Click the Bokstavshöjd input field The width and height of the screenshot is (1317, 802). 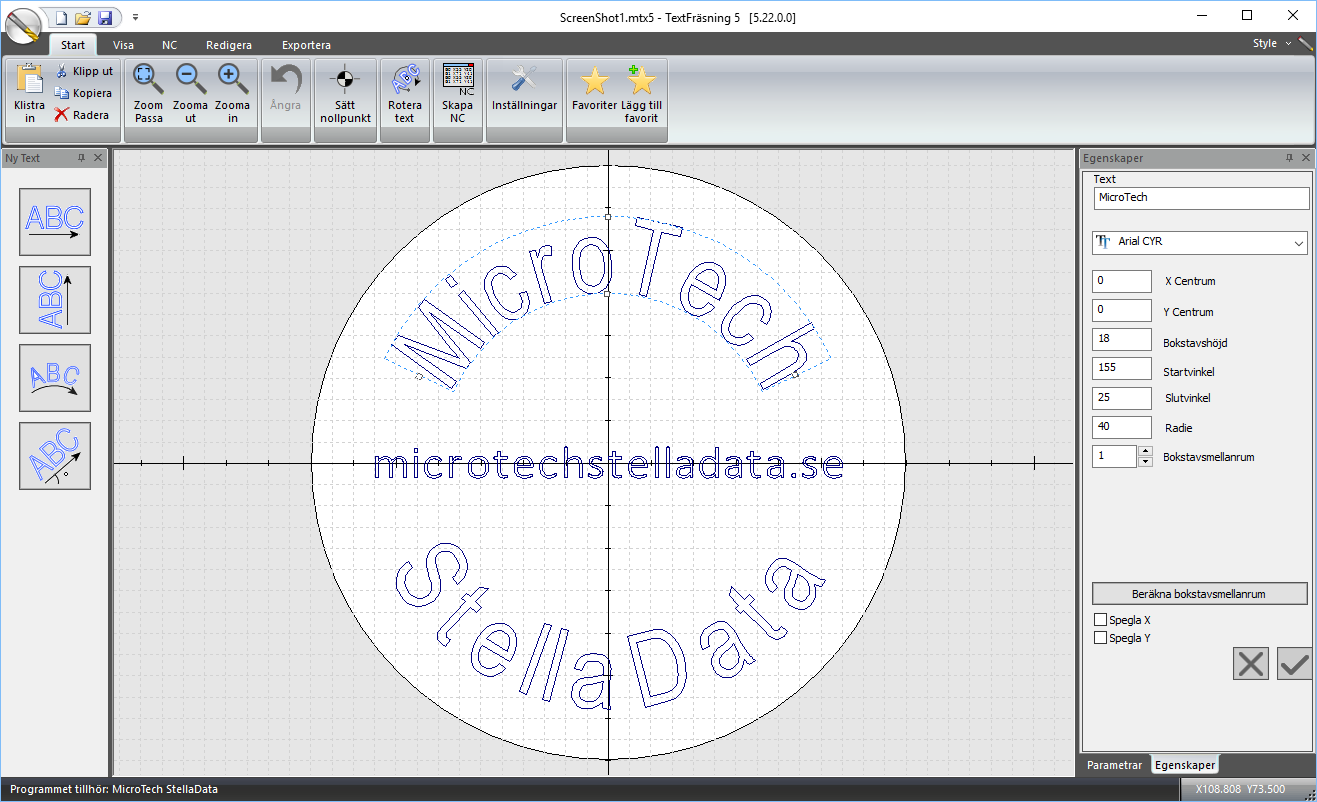point(1122,339)
